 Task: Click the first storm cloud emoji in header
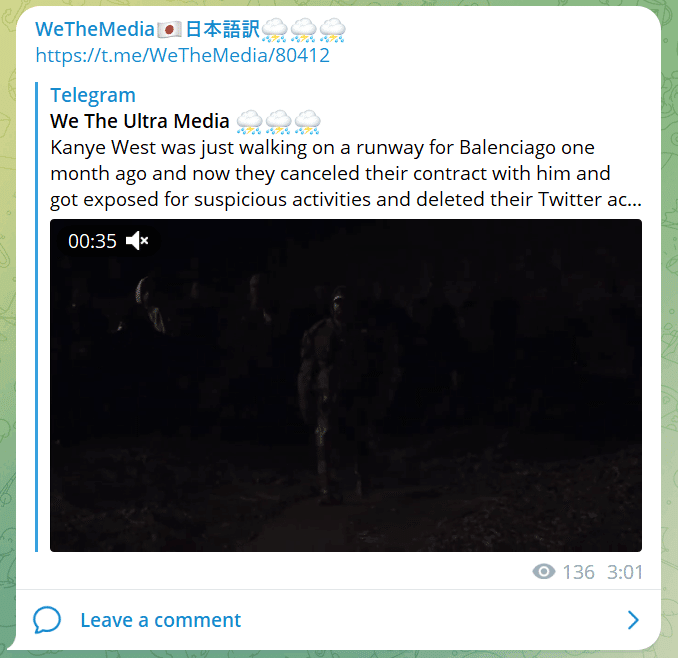point(274,30)
